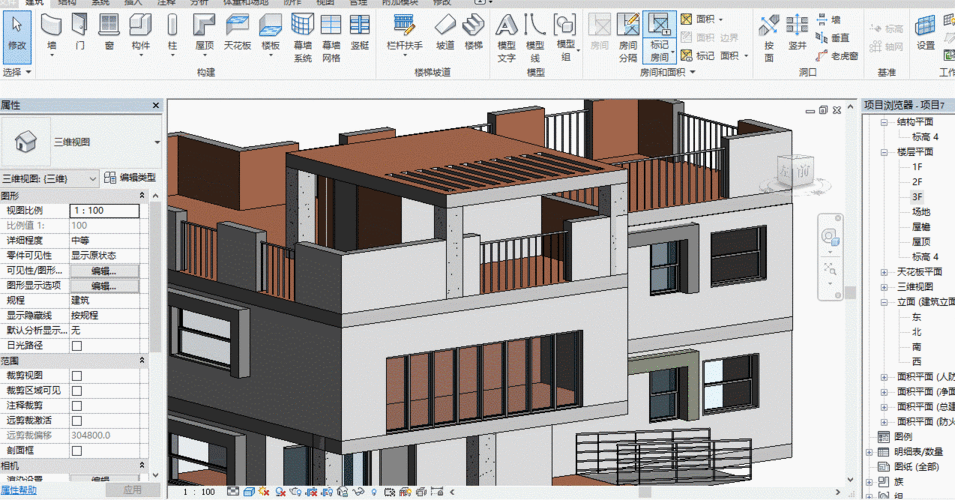Enable the 裁剪视图 checkbox

click(77, 376)
